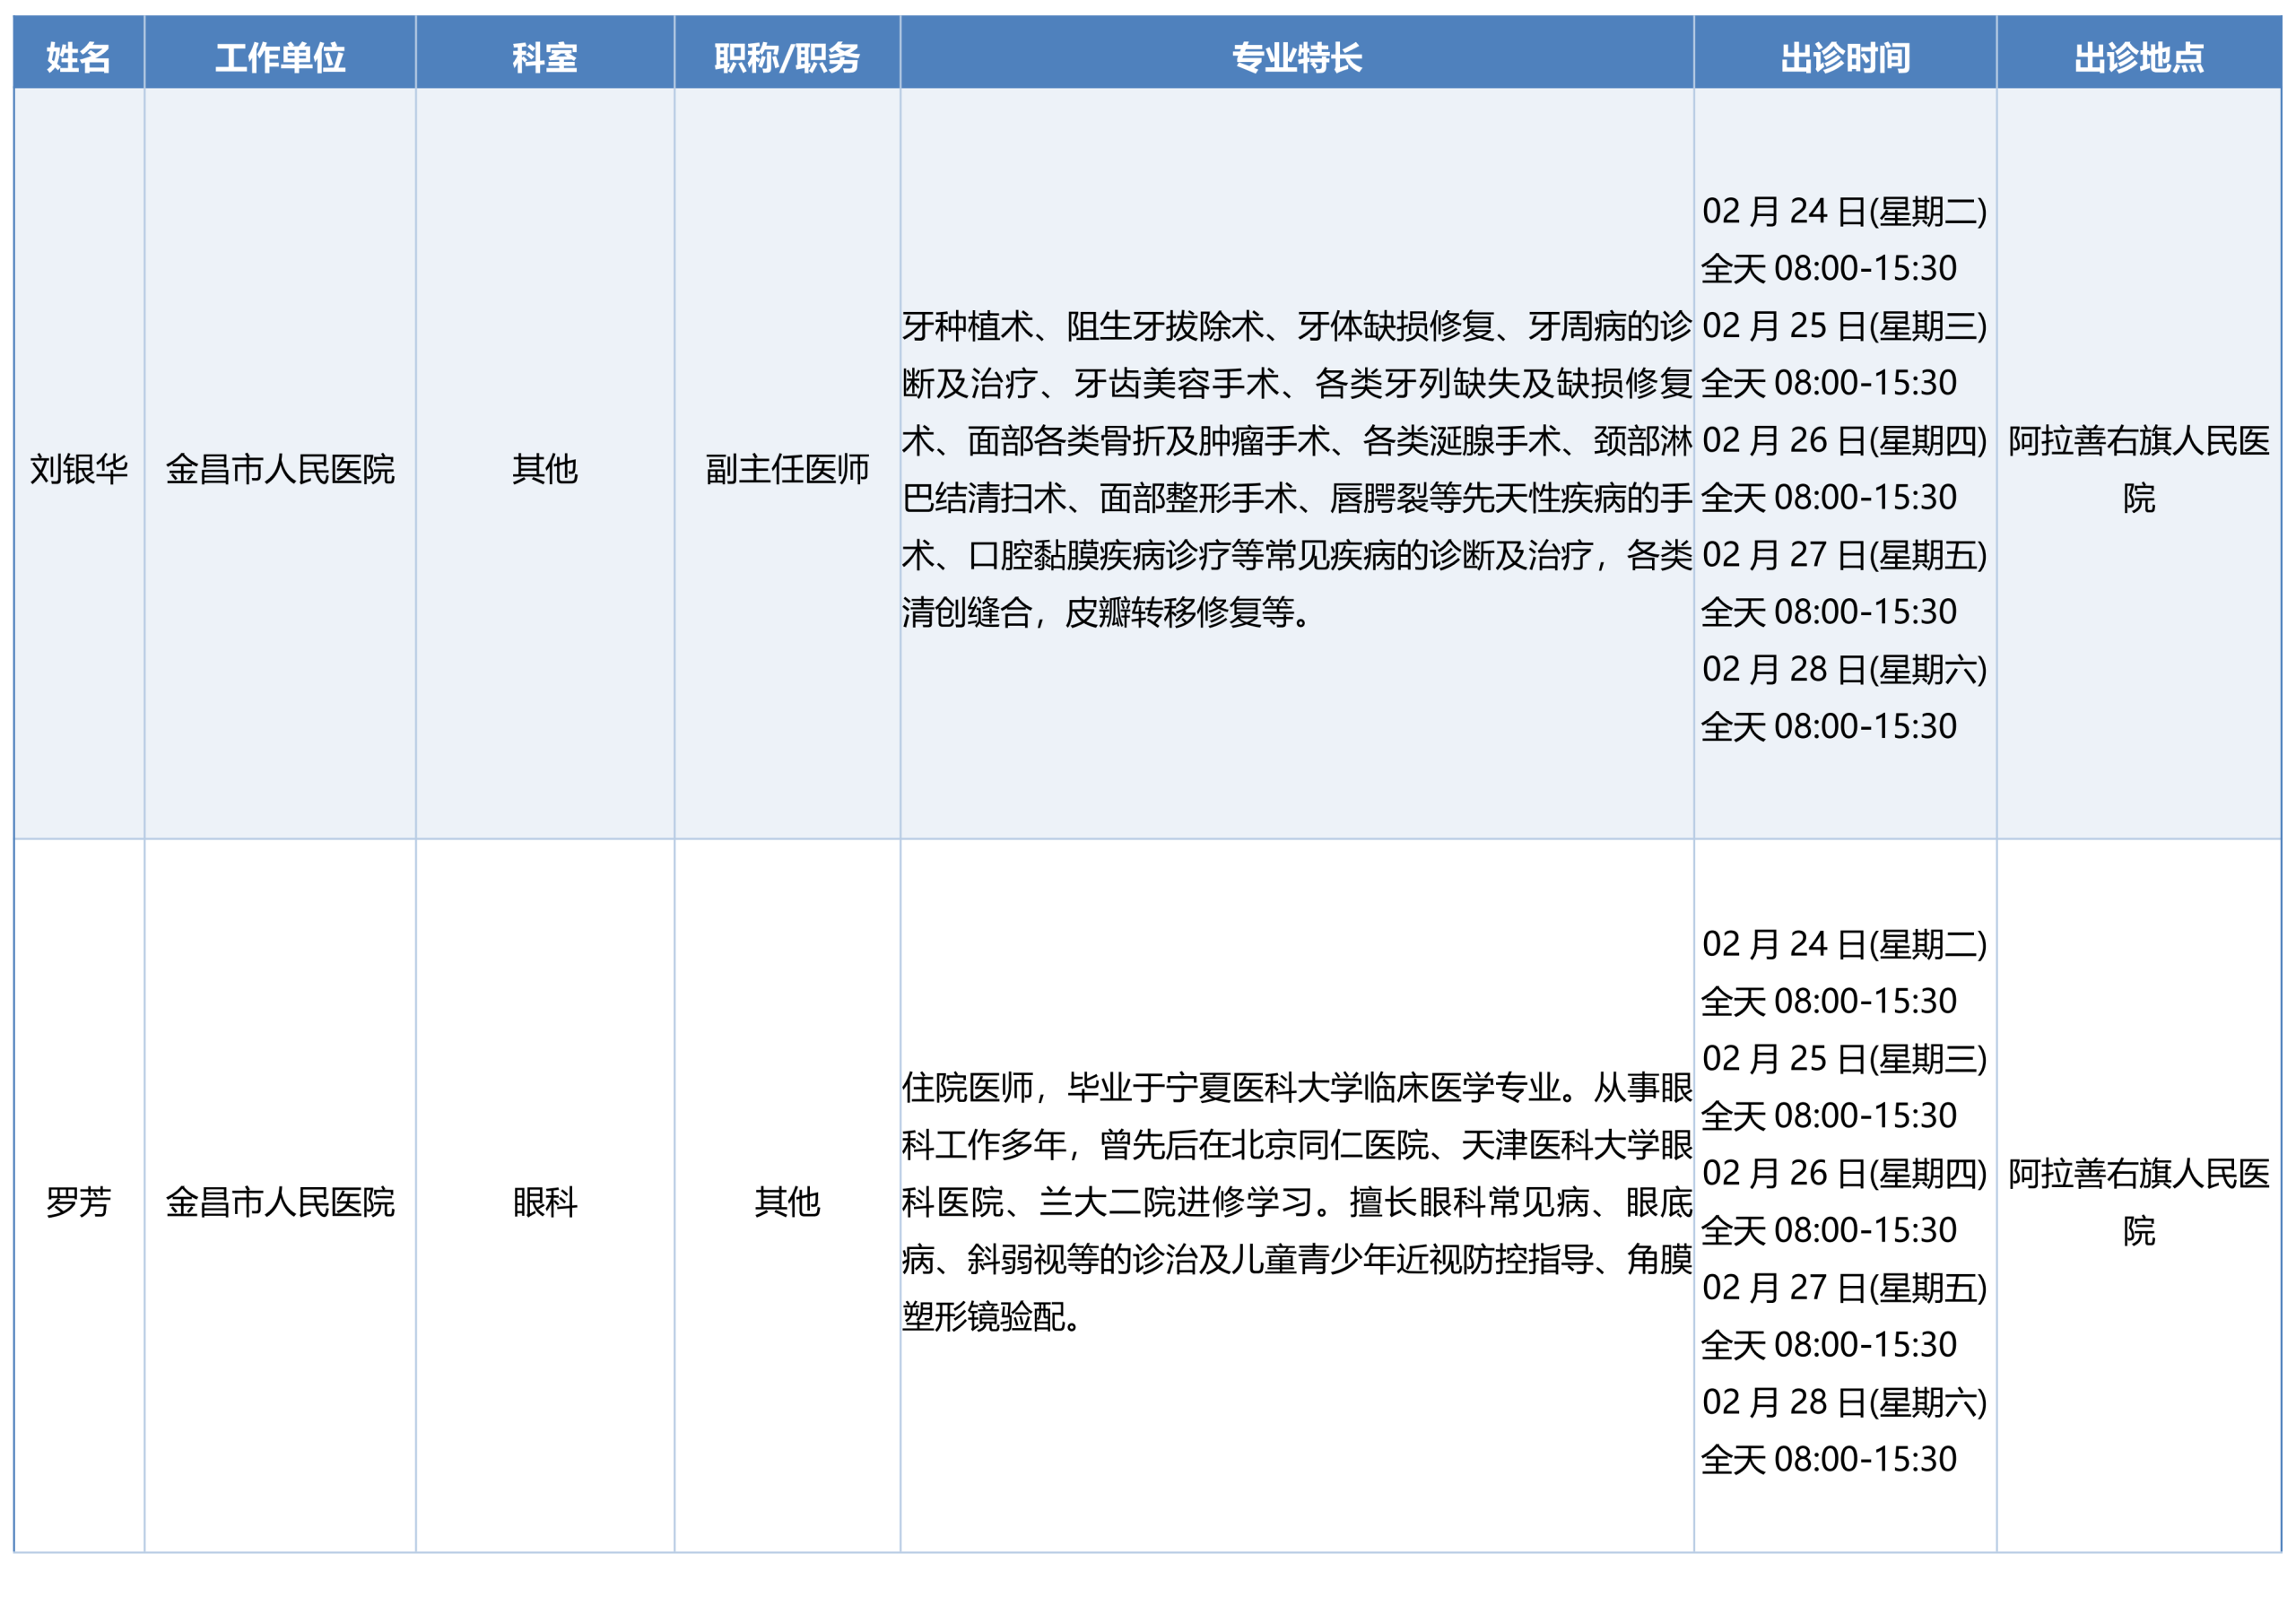This screenshot has width=2296, height=1623.
Task: Click 金昌市人民医院 in 刘银华's row
Action: tap(280, 469)
